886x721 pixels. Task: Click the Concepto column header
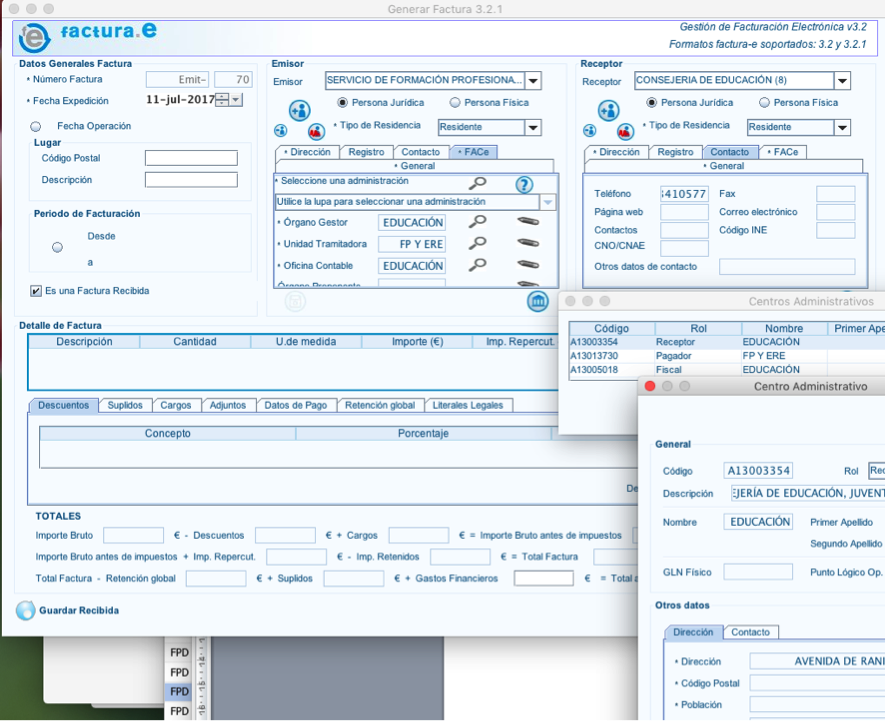coord(168,433)
